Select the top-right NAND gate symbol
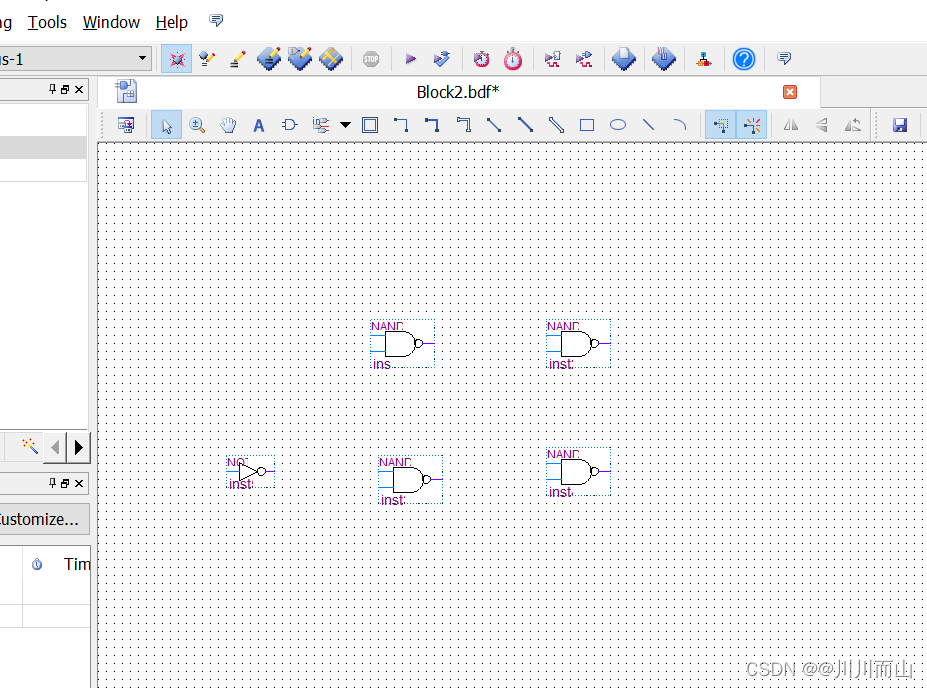This screenshot has height=688, width=927. 579,344
